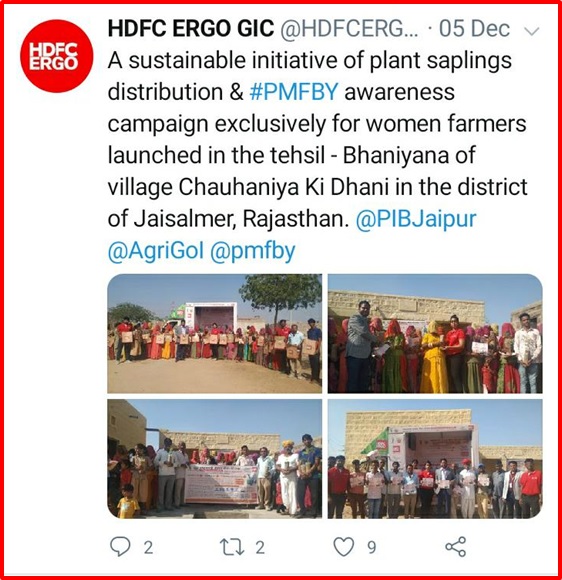Image resolution: width=562 pixels, height=580 pixels.
Task: Click the @HDFCERG... handle
Action: (x=349, y=29)
